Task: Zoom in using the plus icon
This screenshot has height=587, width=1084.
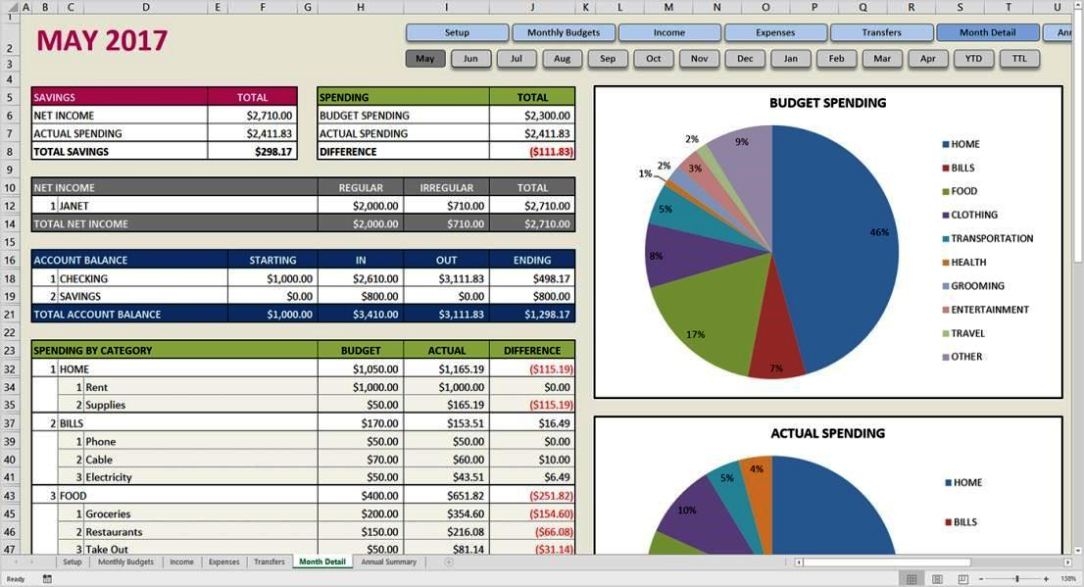Action: click(x=1046, y=578)
